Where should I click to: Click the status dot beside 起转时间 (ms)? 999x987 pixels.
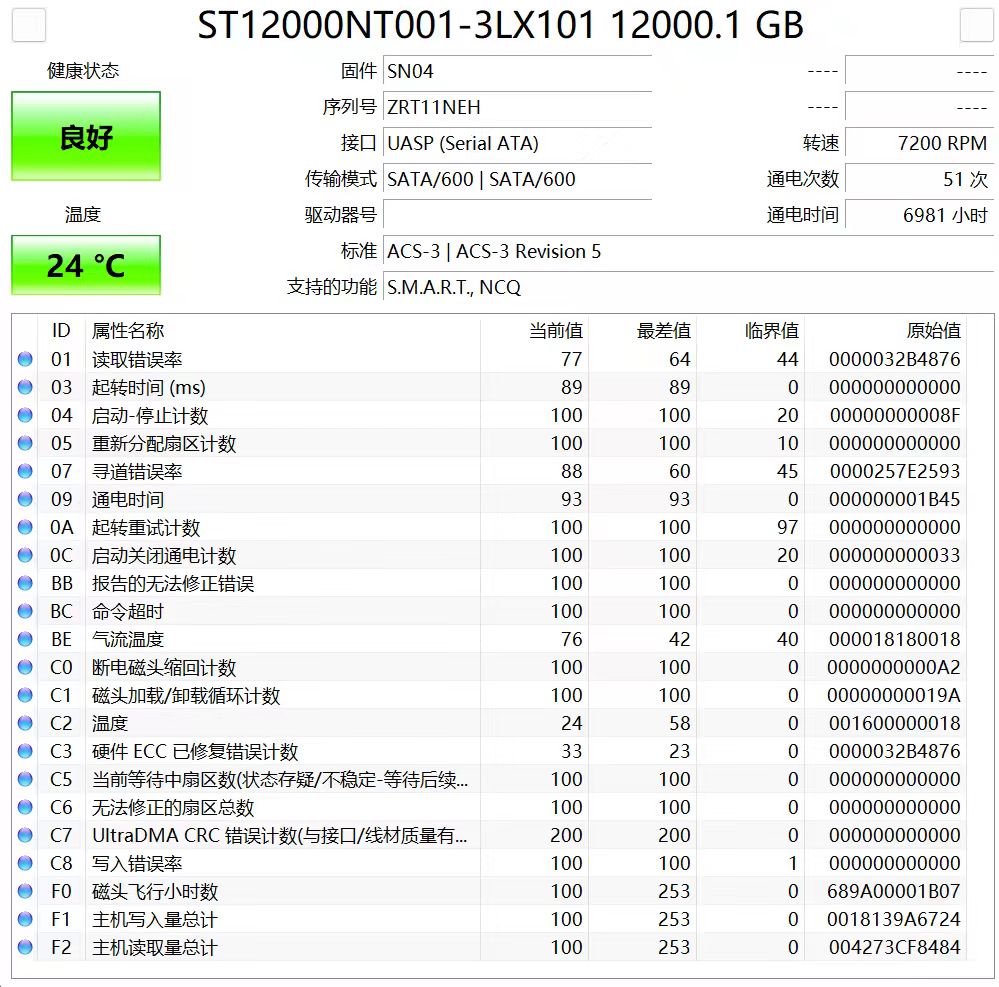[x=25, y=387]
